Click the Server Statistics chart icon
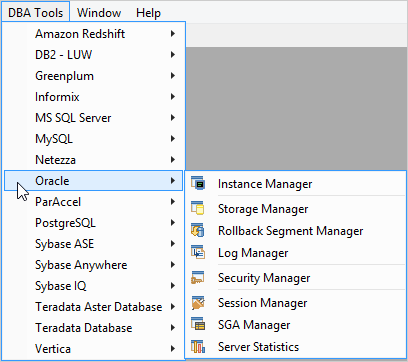This screenshot has width=408, height=362. 198,347
